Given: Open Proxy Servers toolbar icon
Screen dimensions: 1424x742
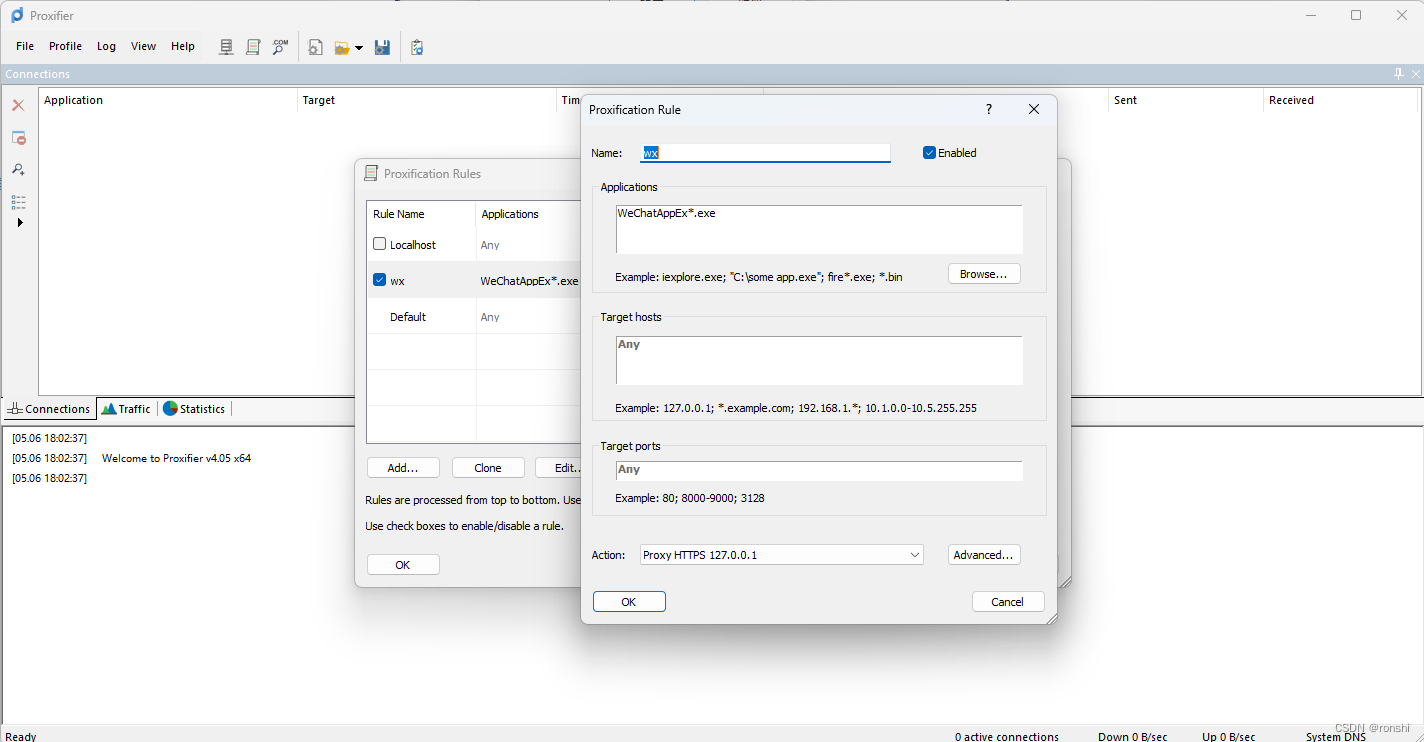Looking at the screenshot, I should click(x=227, y=47).
